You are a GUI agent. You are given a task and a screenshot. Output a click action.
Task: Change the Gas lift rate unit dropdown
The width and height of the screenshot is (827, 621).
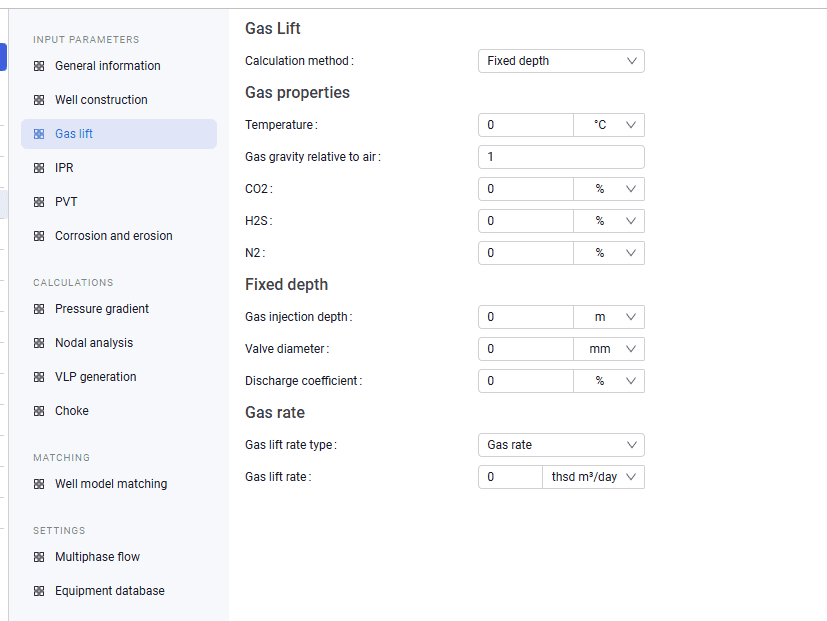[x=593, y=477]
